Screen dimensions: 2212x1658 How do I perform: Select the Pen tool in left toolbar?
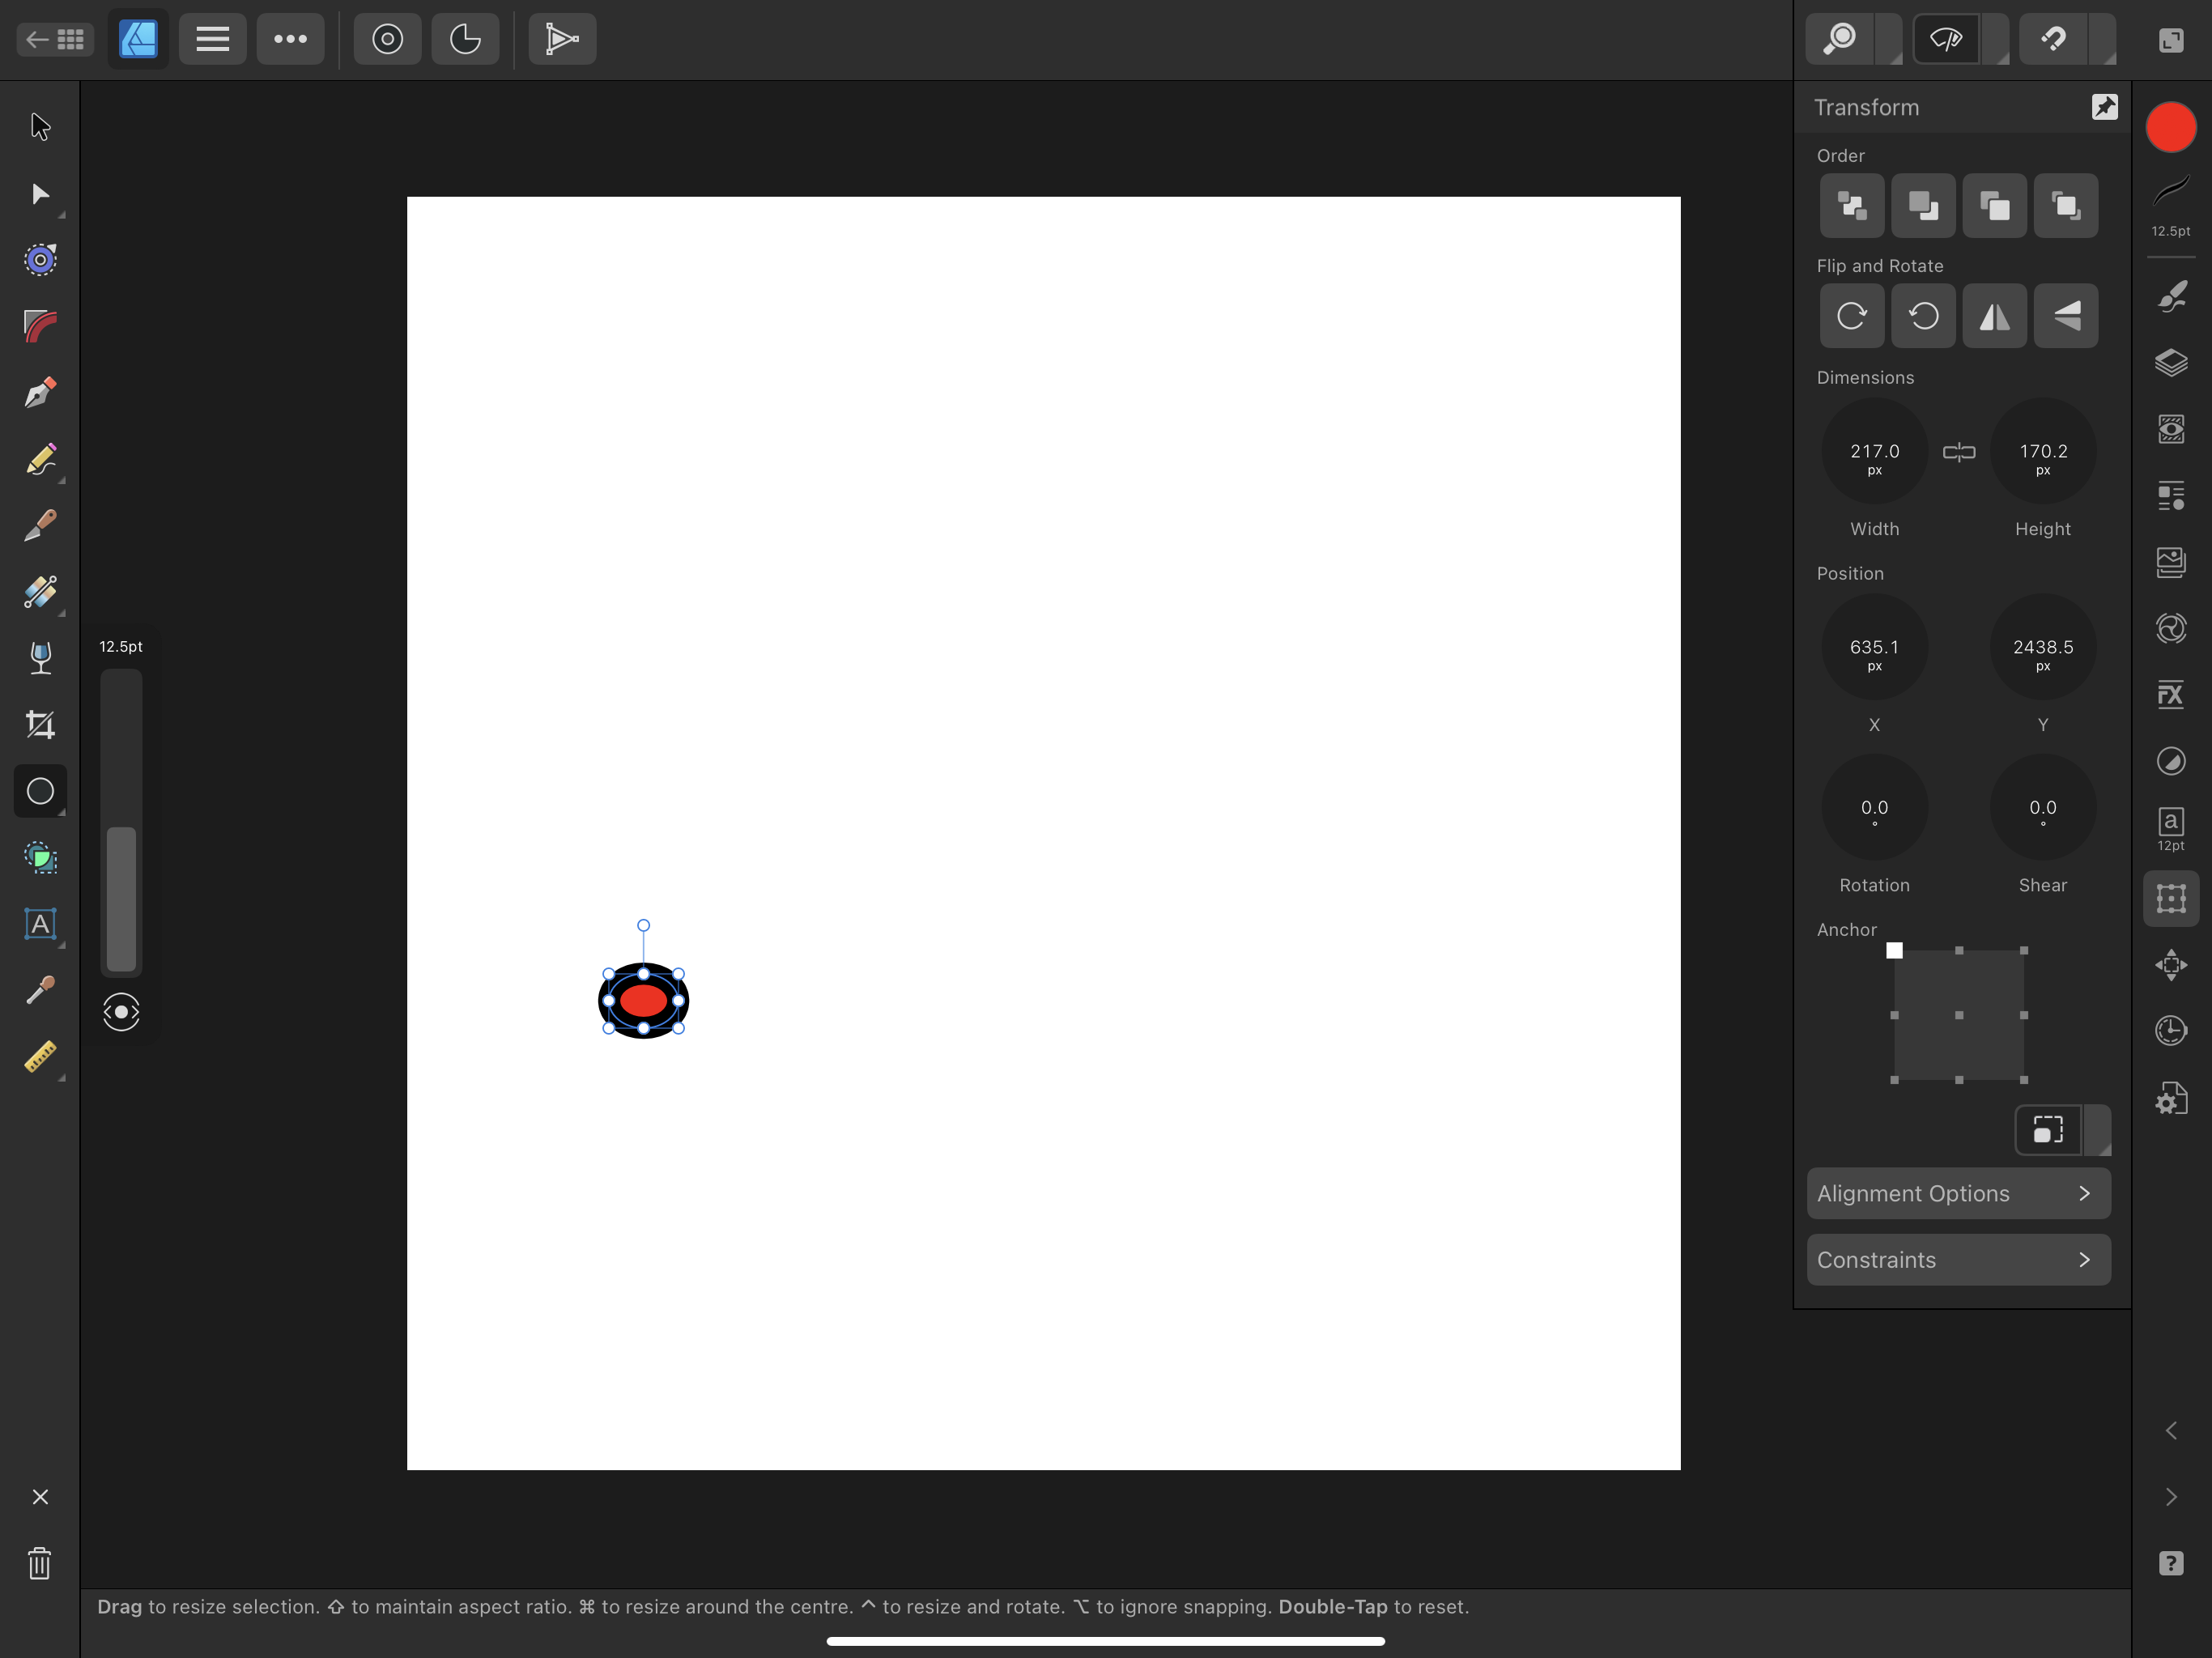click(40, 393)
